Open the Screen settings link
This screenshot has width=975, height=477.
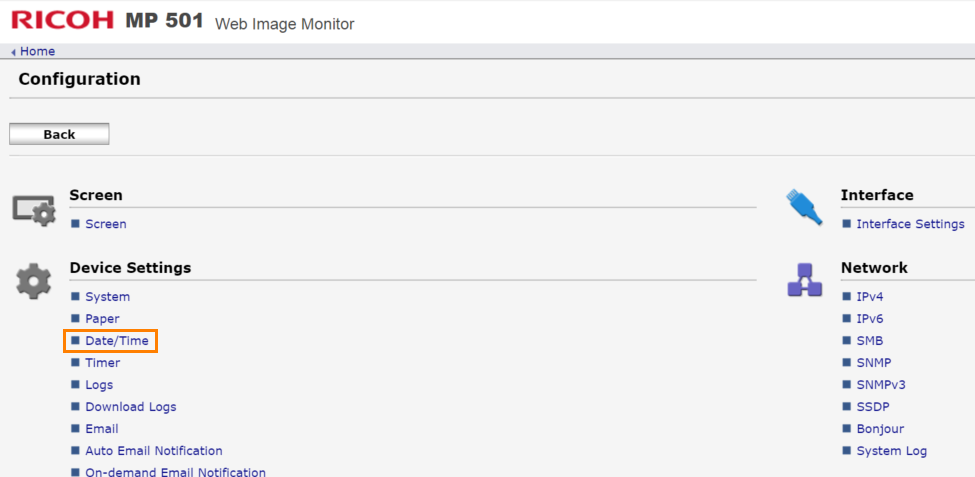coord(105,224)
